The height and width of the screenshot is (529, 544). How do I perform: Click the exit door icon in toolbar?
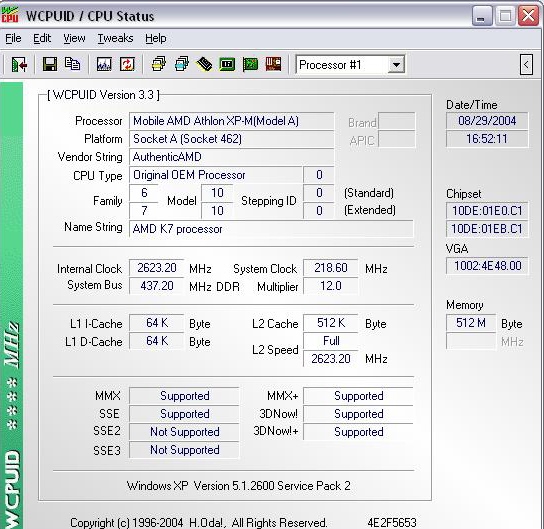[19, 65]
